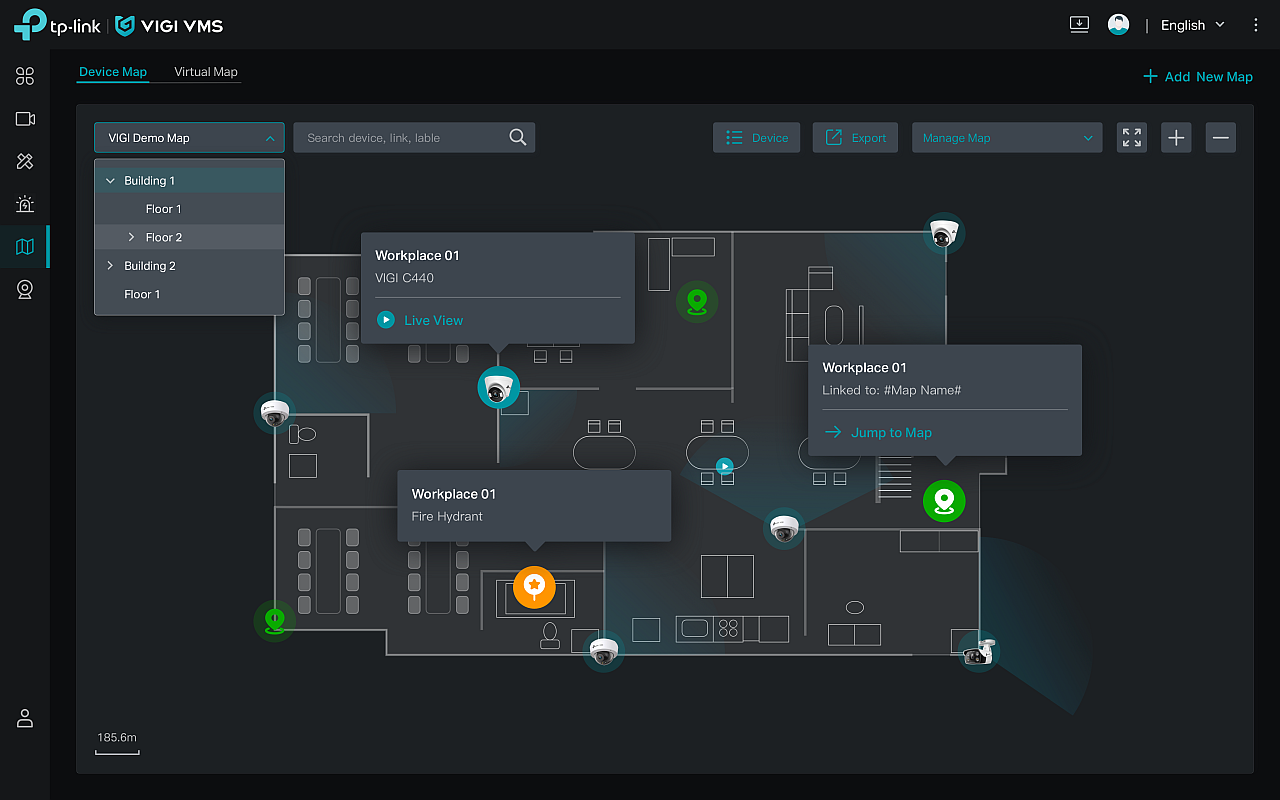Click the account person icon at sidebar bottom
Screen dimensions: 1280x800
click(25, 718)
